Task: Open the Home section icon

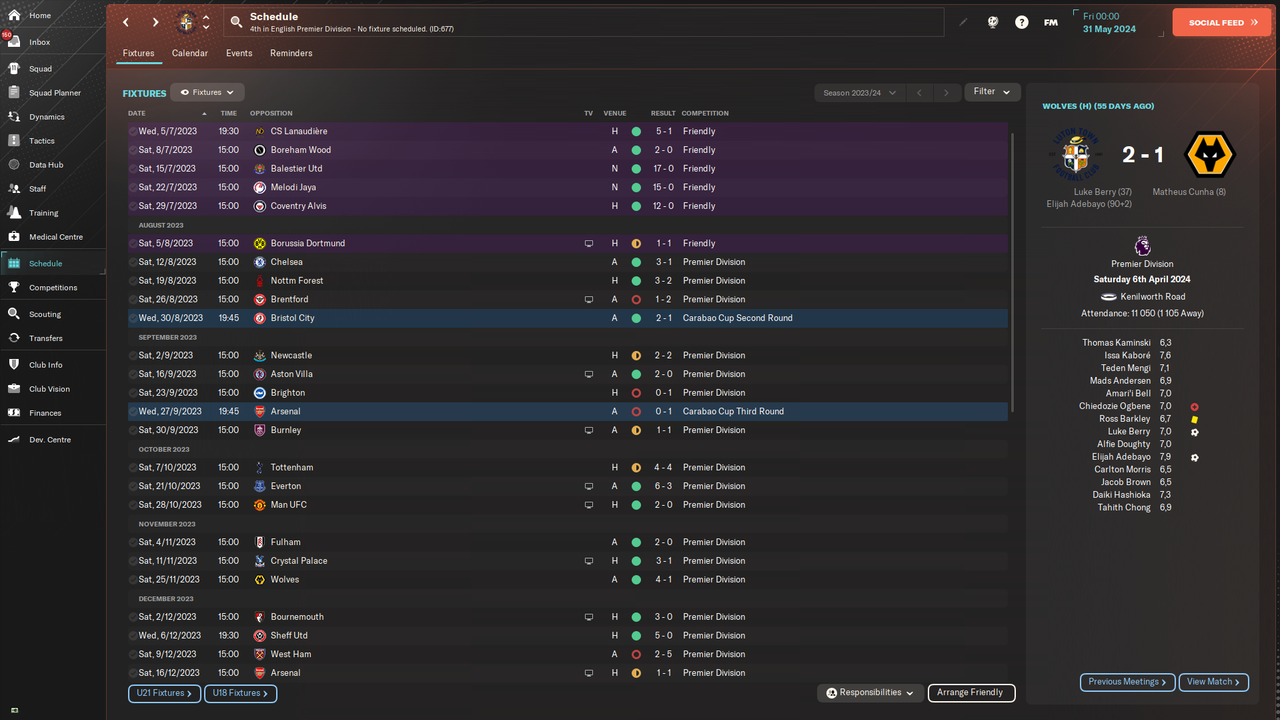Action: 14,16
